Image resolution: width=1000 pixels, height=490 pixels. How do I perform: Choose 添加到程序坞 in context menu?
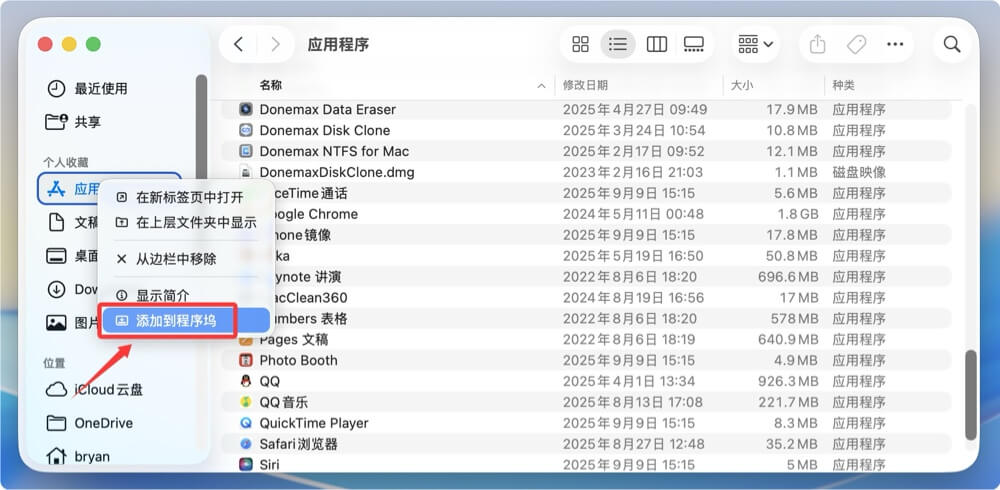point(175,321)
